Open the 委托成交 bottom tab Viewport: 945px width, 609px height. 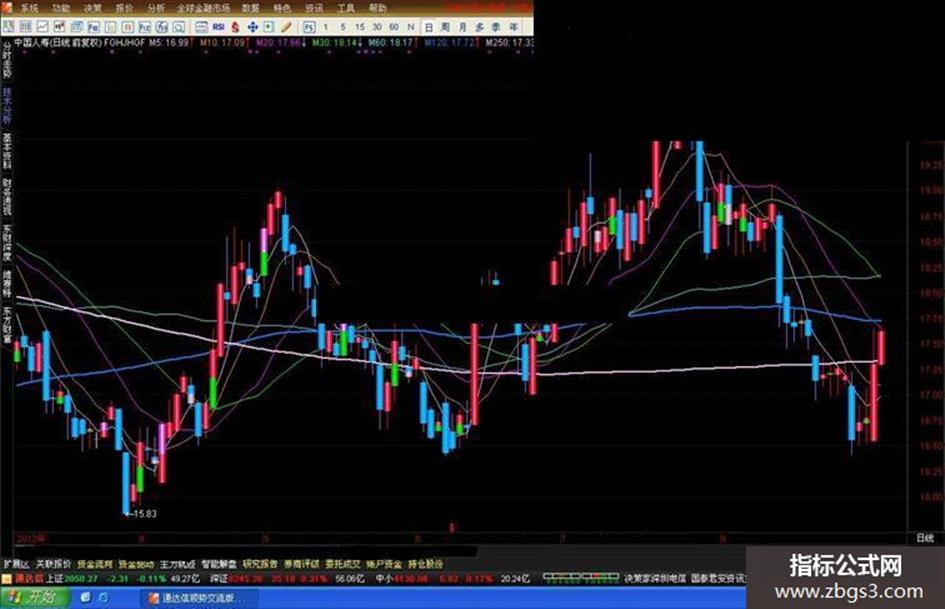point(342,564)
